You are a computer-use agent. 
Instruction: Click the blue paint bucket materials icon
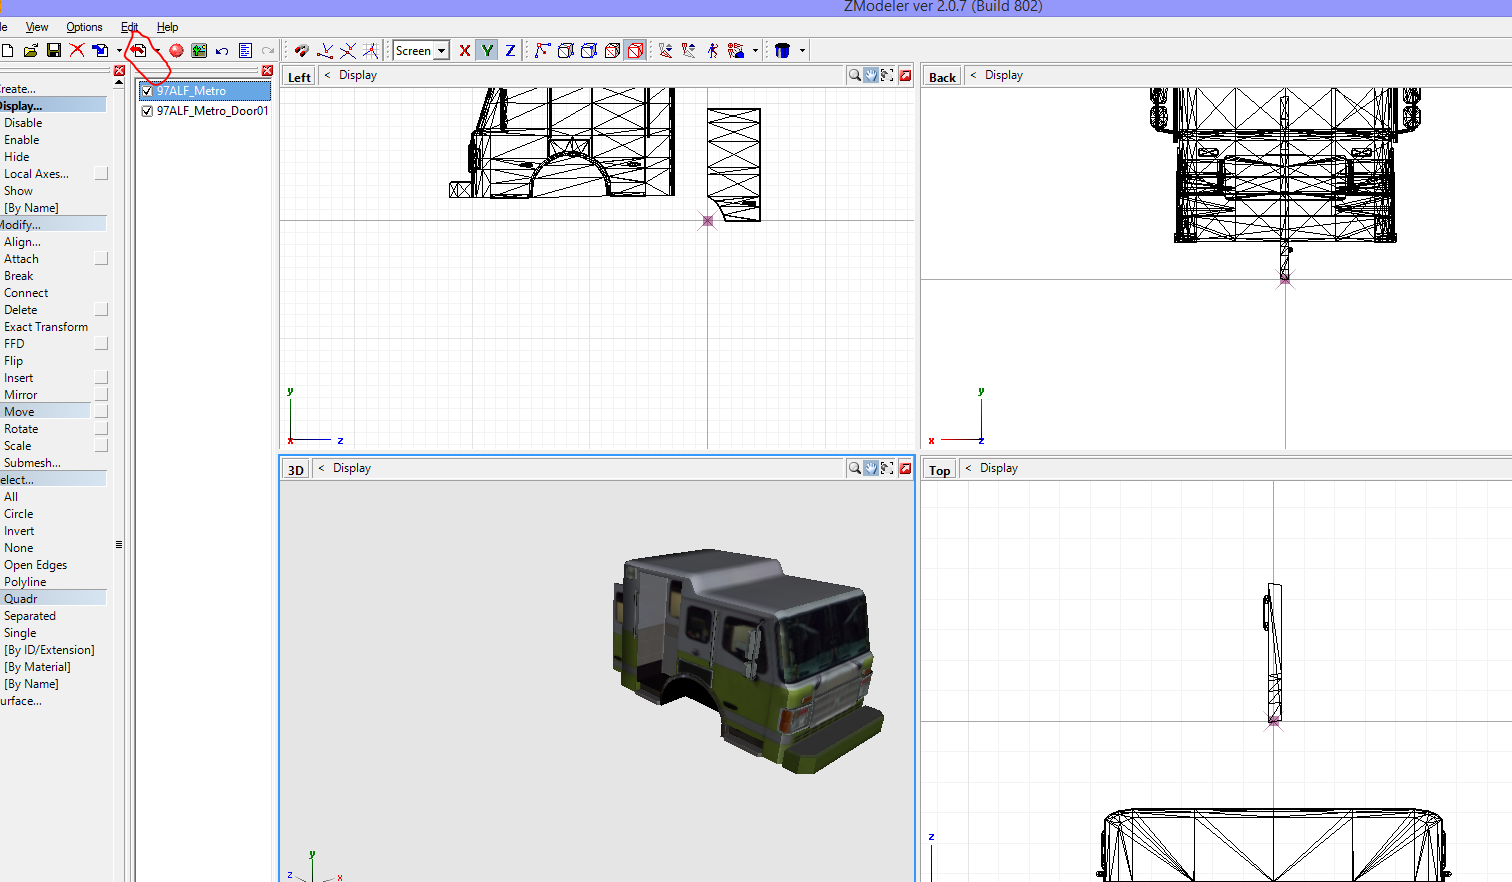point(782,50)
